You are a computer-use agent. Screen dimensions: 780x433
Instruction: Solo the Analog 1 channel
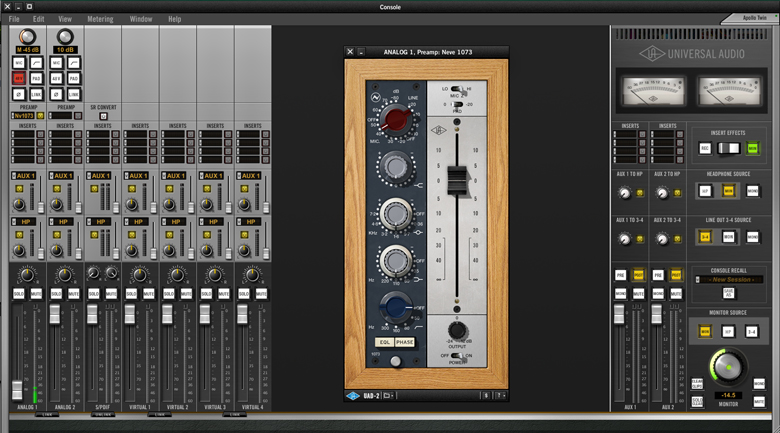tap(18, 294)
